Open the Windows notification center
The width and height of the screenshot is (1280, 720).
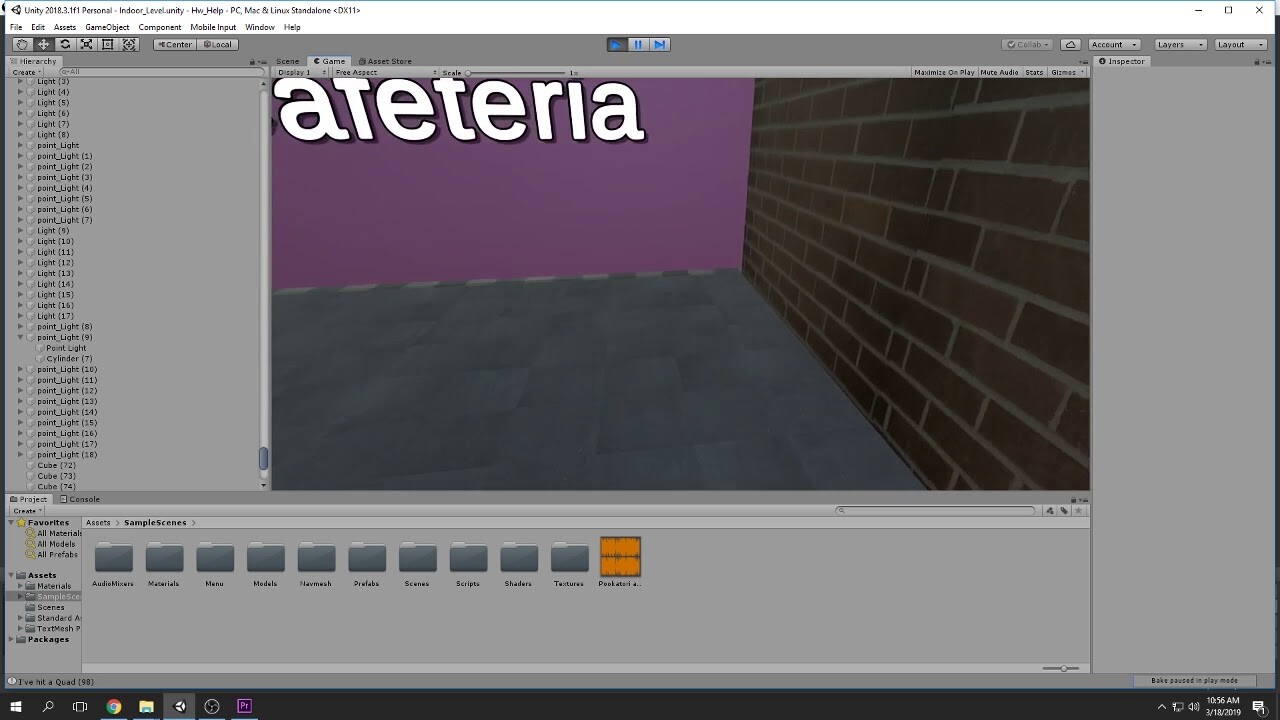point(1259,706)
